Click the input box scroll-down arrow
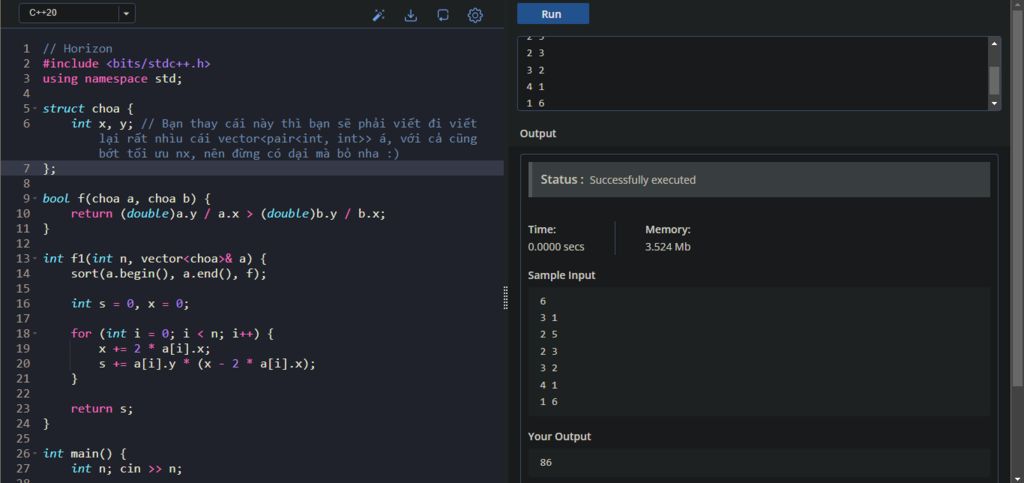This screenshot has height=483, width=1024. coord(994,103)
